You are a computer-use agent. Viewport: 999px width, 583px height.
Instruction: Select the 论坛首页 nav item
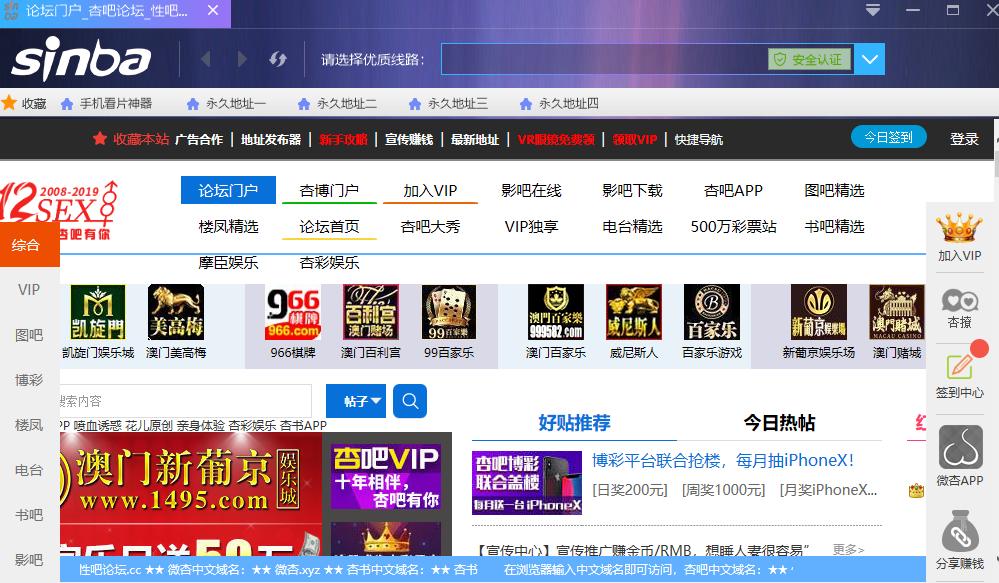click(x=329, y=226)
